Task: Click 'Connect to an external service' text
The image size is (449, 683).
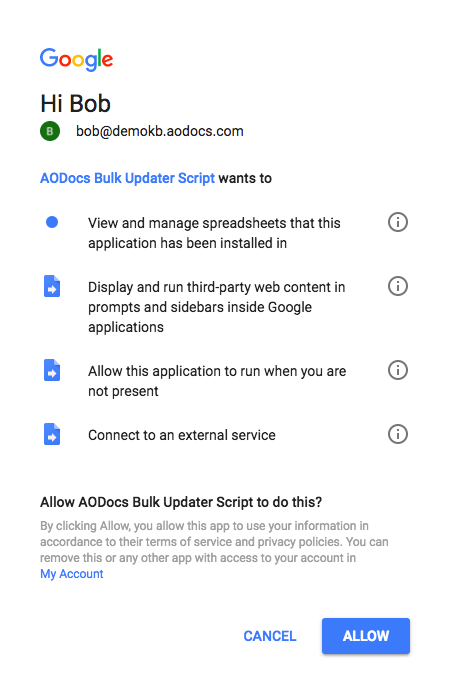Action: click(182, 435)
